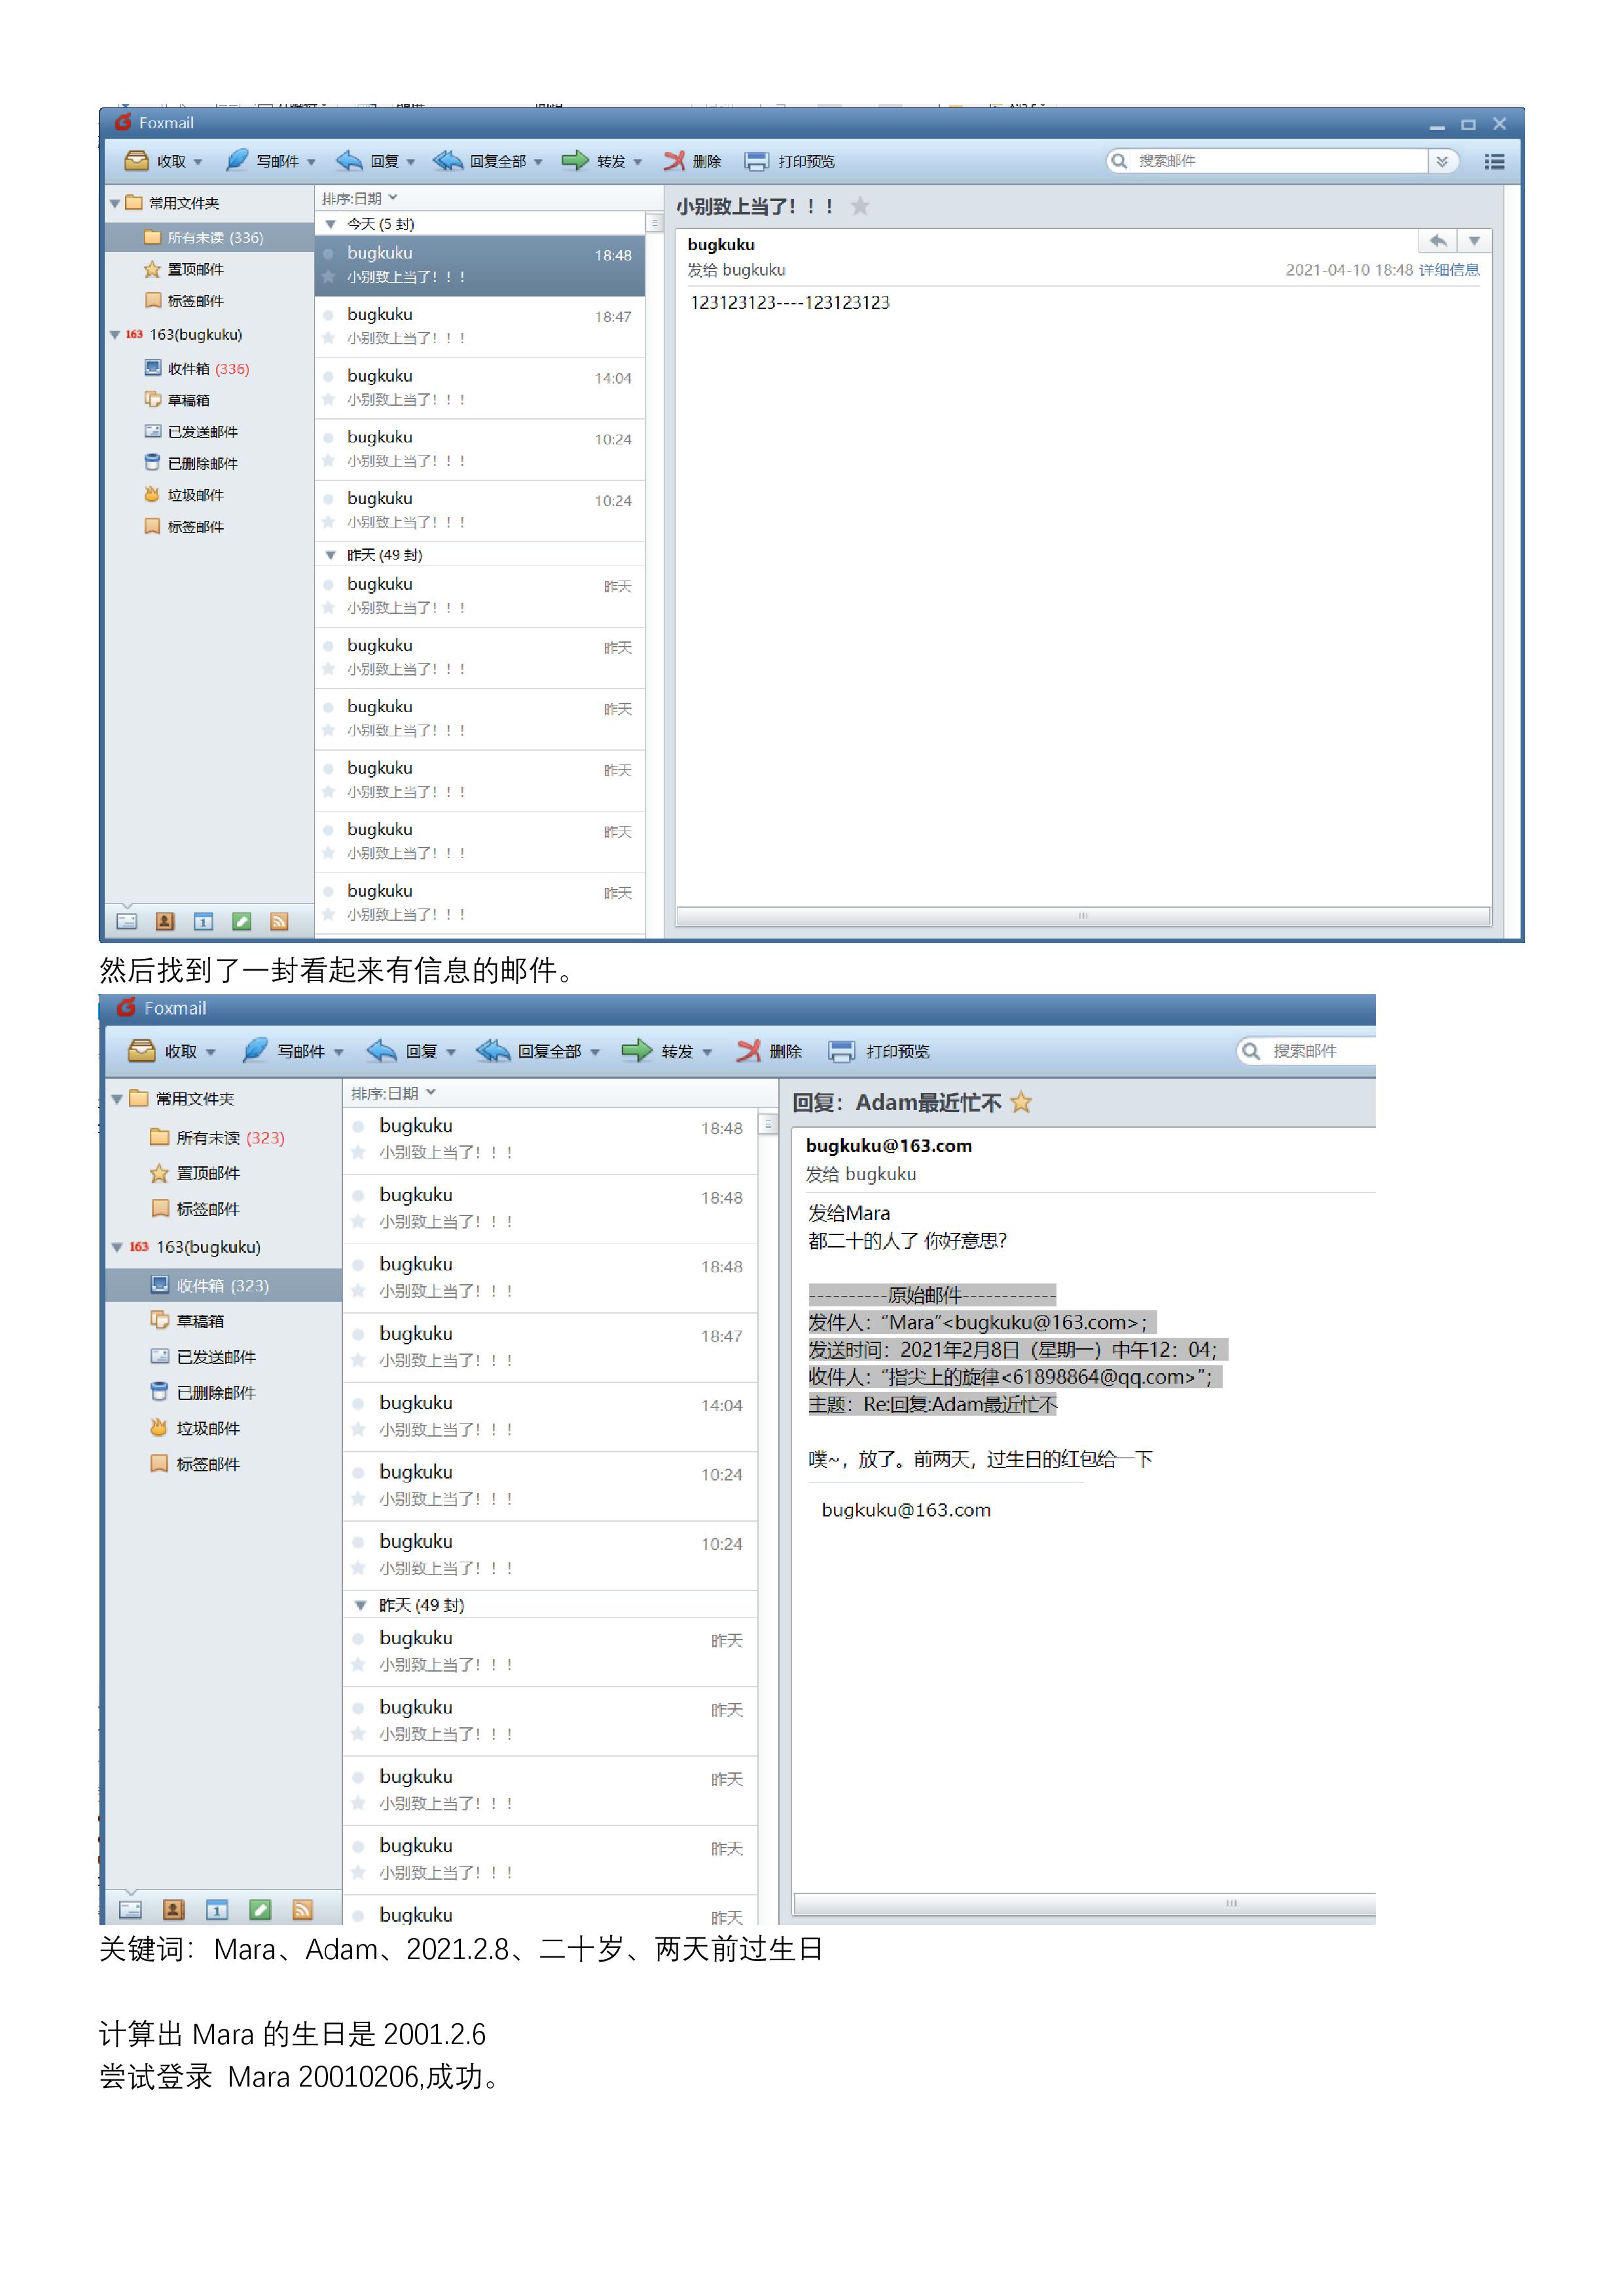
Task: Click 转发 forward in upper Foxmail toolbar
Action: (593, 161)
